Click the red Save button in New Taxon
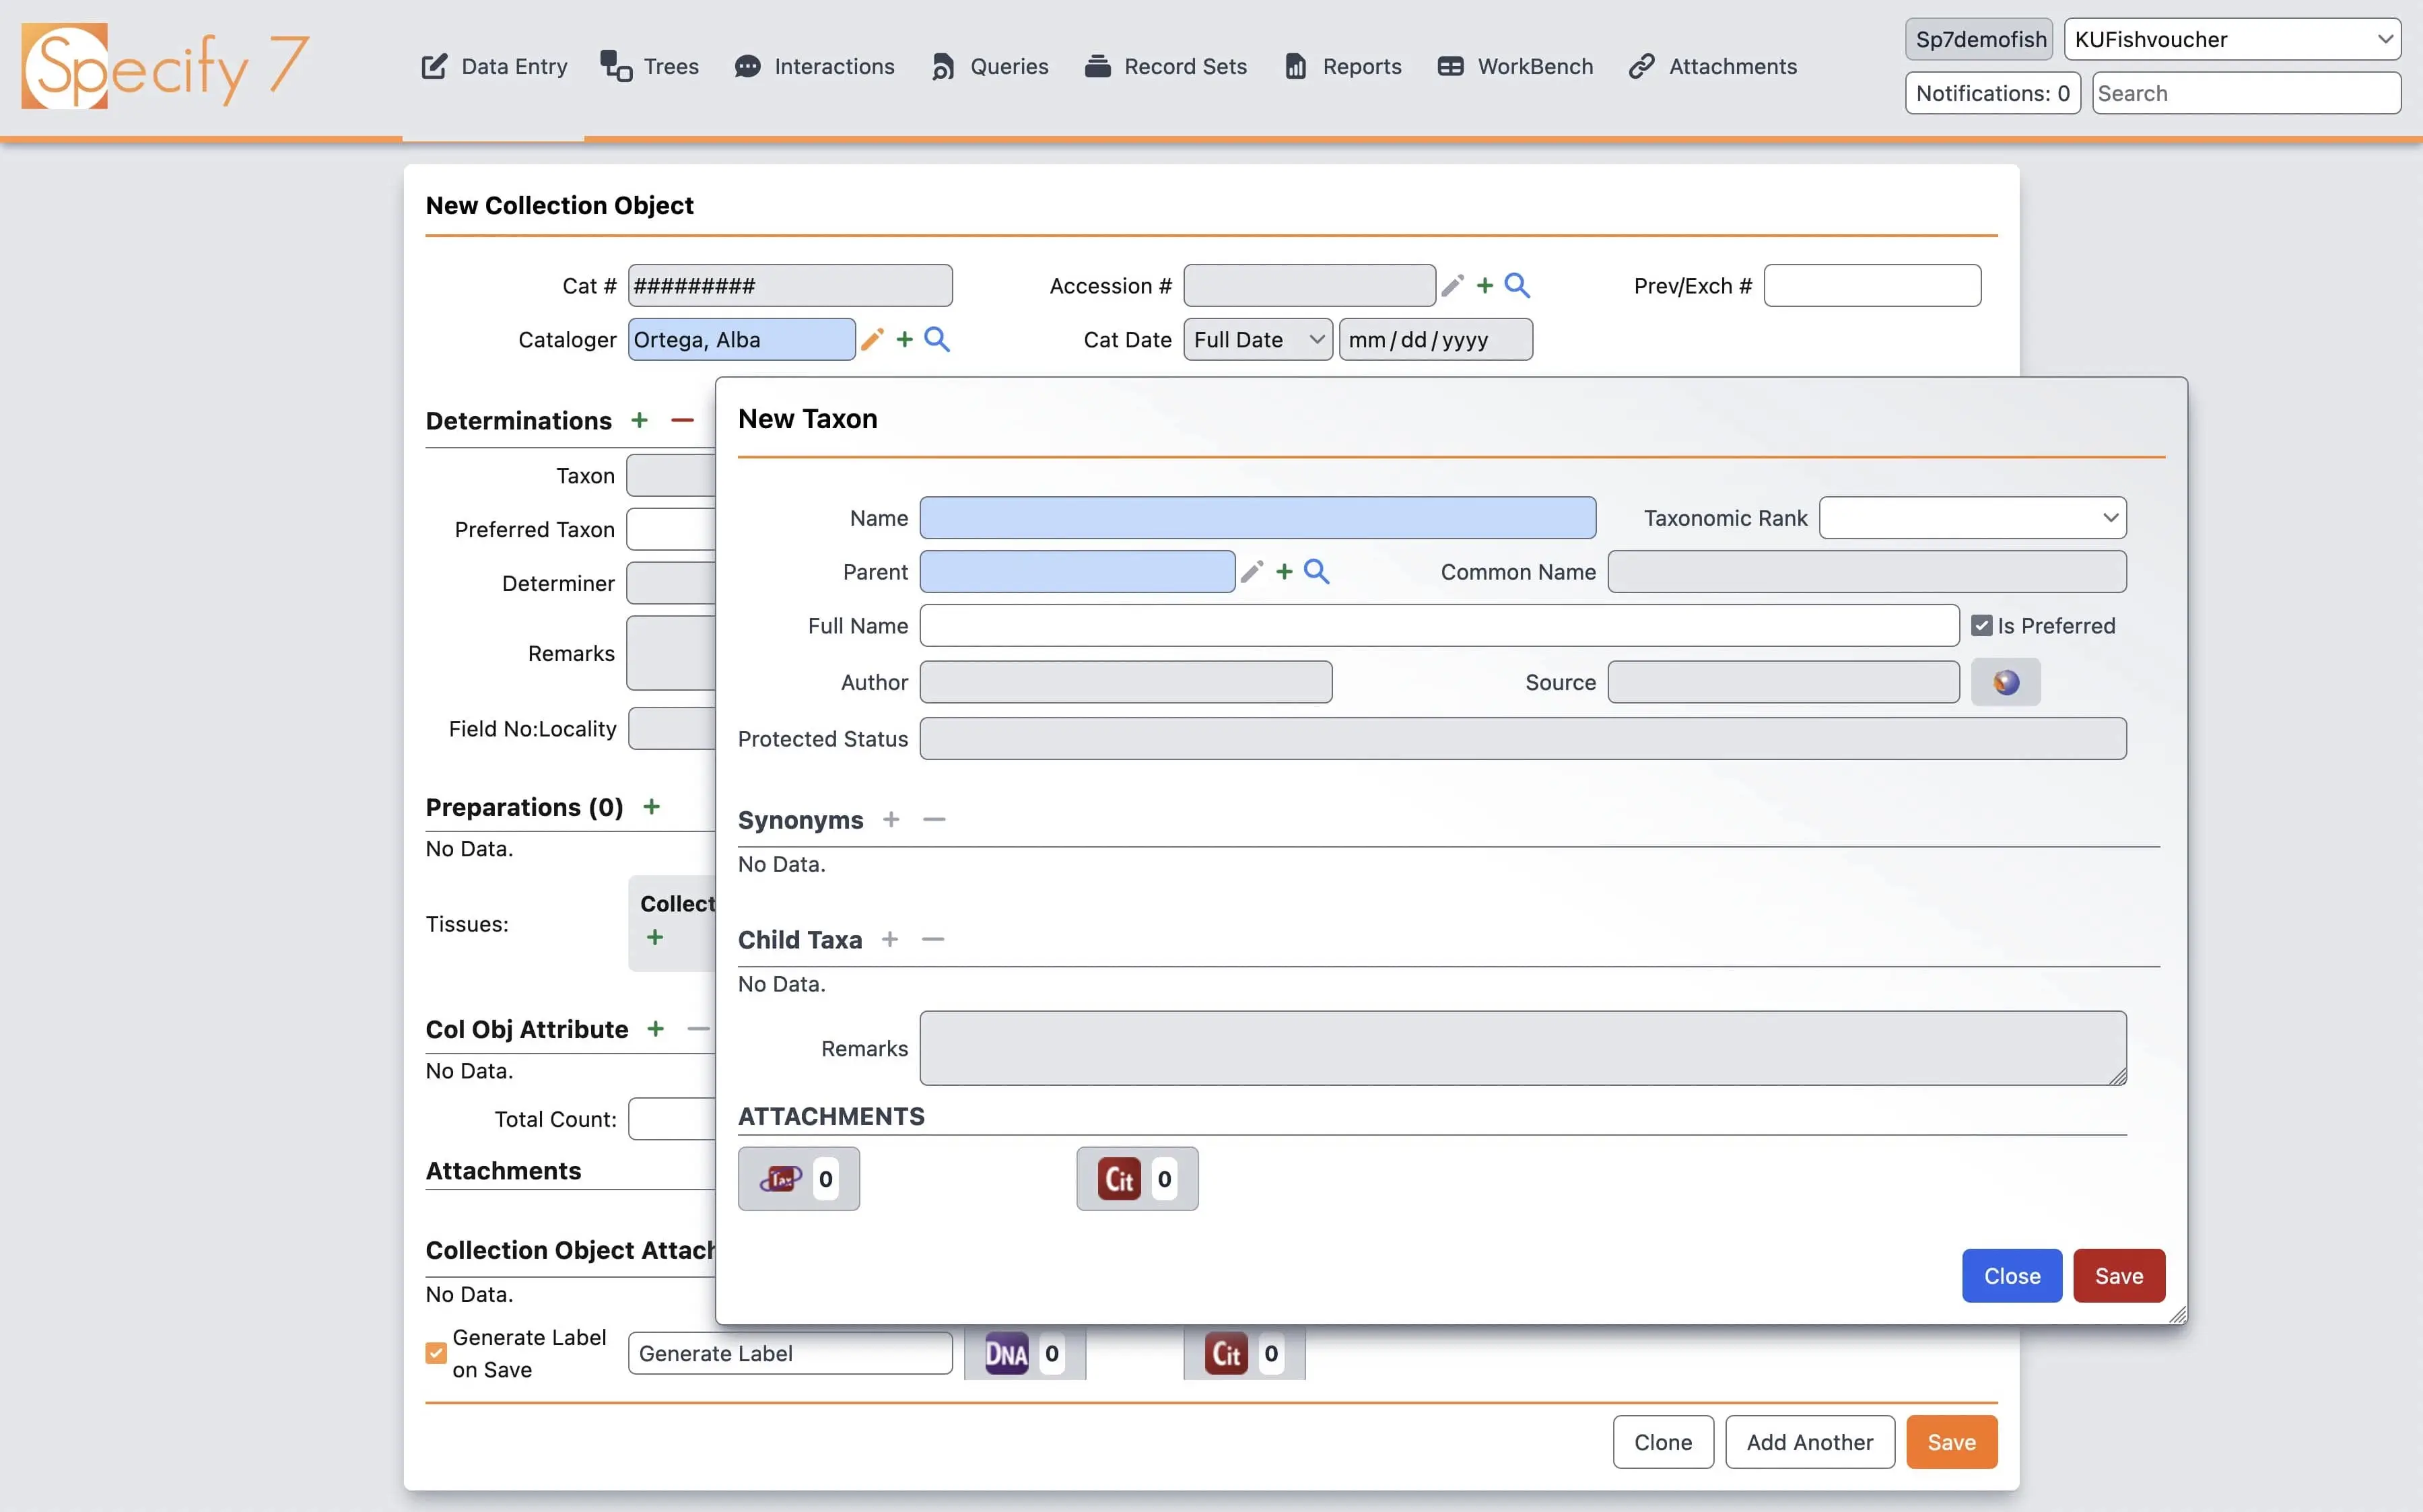The width and height of the screenshot is (2423, 1512). pos(2118,1275)
